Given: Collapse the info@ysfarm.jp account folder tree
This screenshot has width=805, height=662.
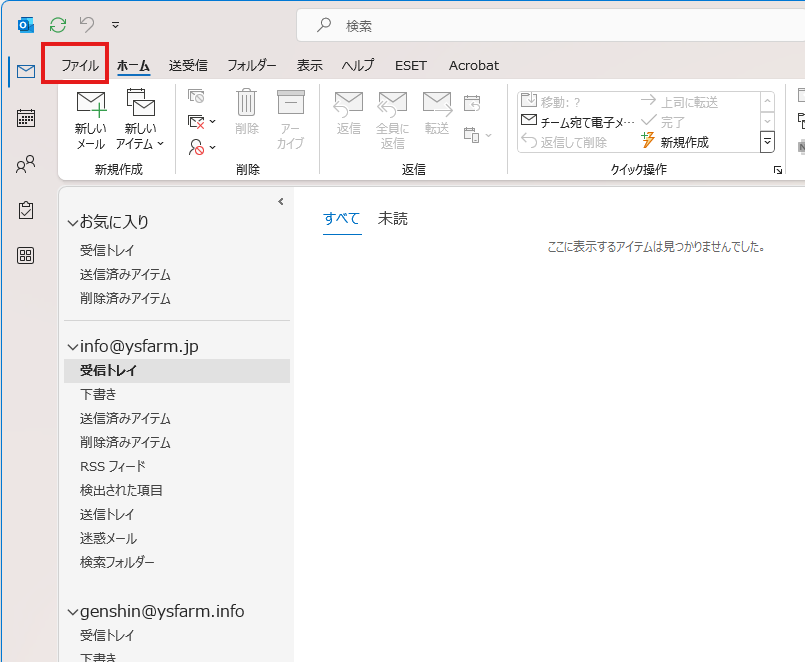Looking at the screenshot, I should click(72, 346).
